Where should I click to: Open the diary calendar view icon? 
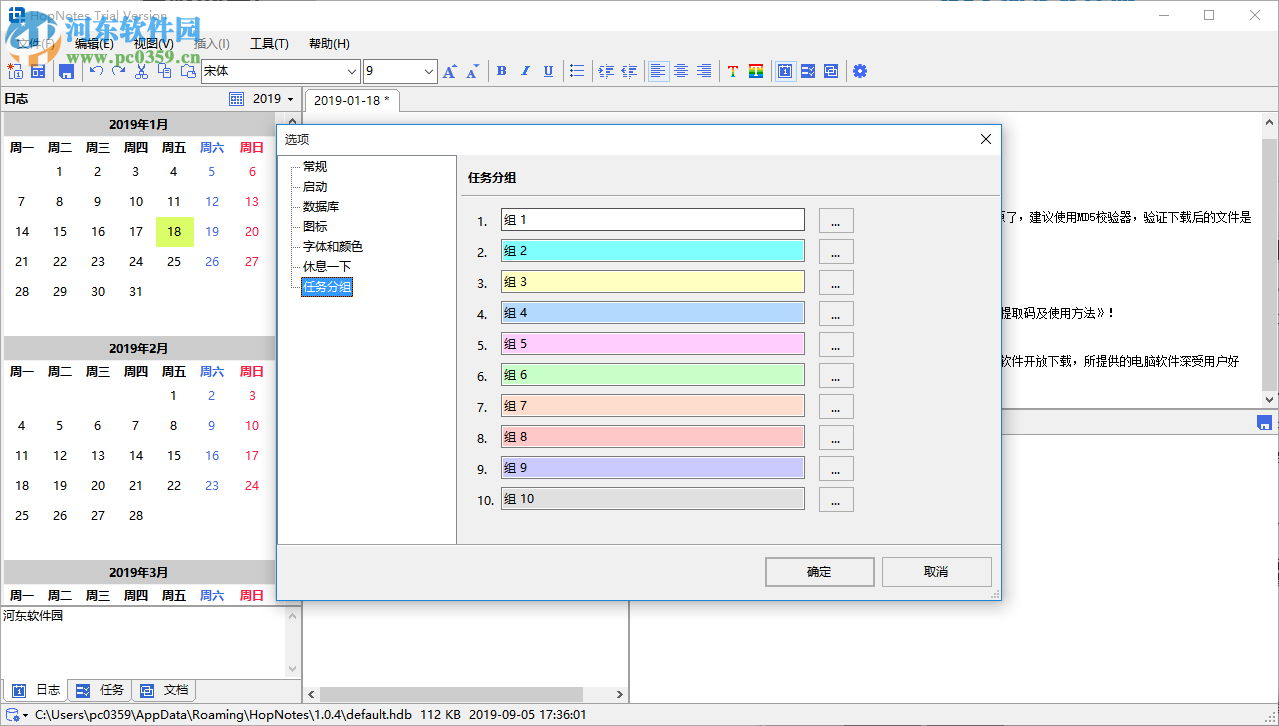click(x=785, y=71)
